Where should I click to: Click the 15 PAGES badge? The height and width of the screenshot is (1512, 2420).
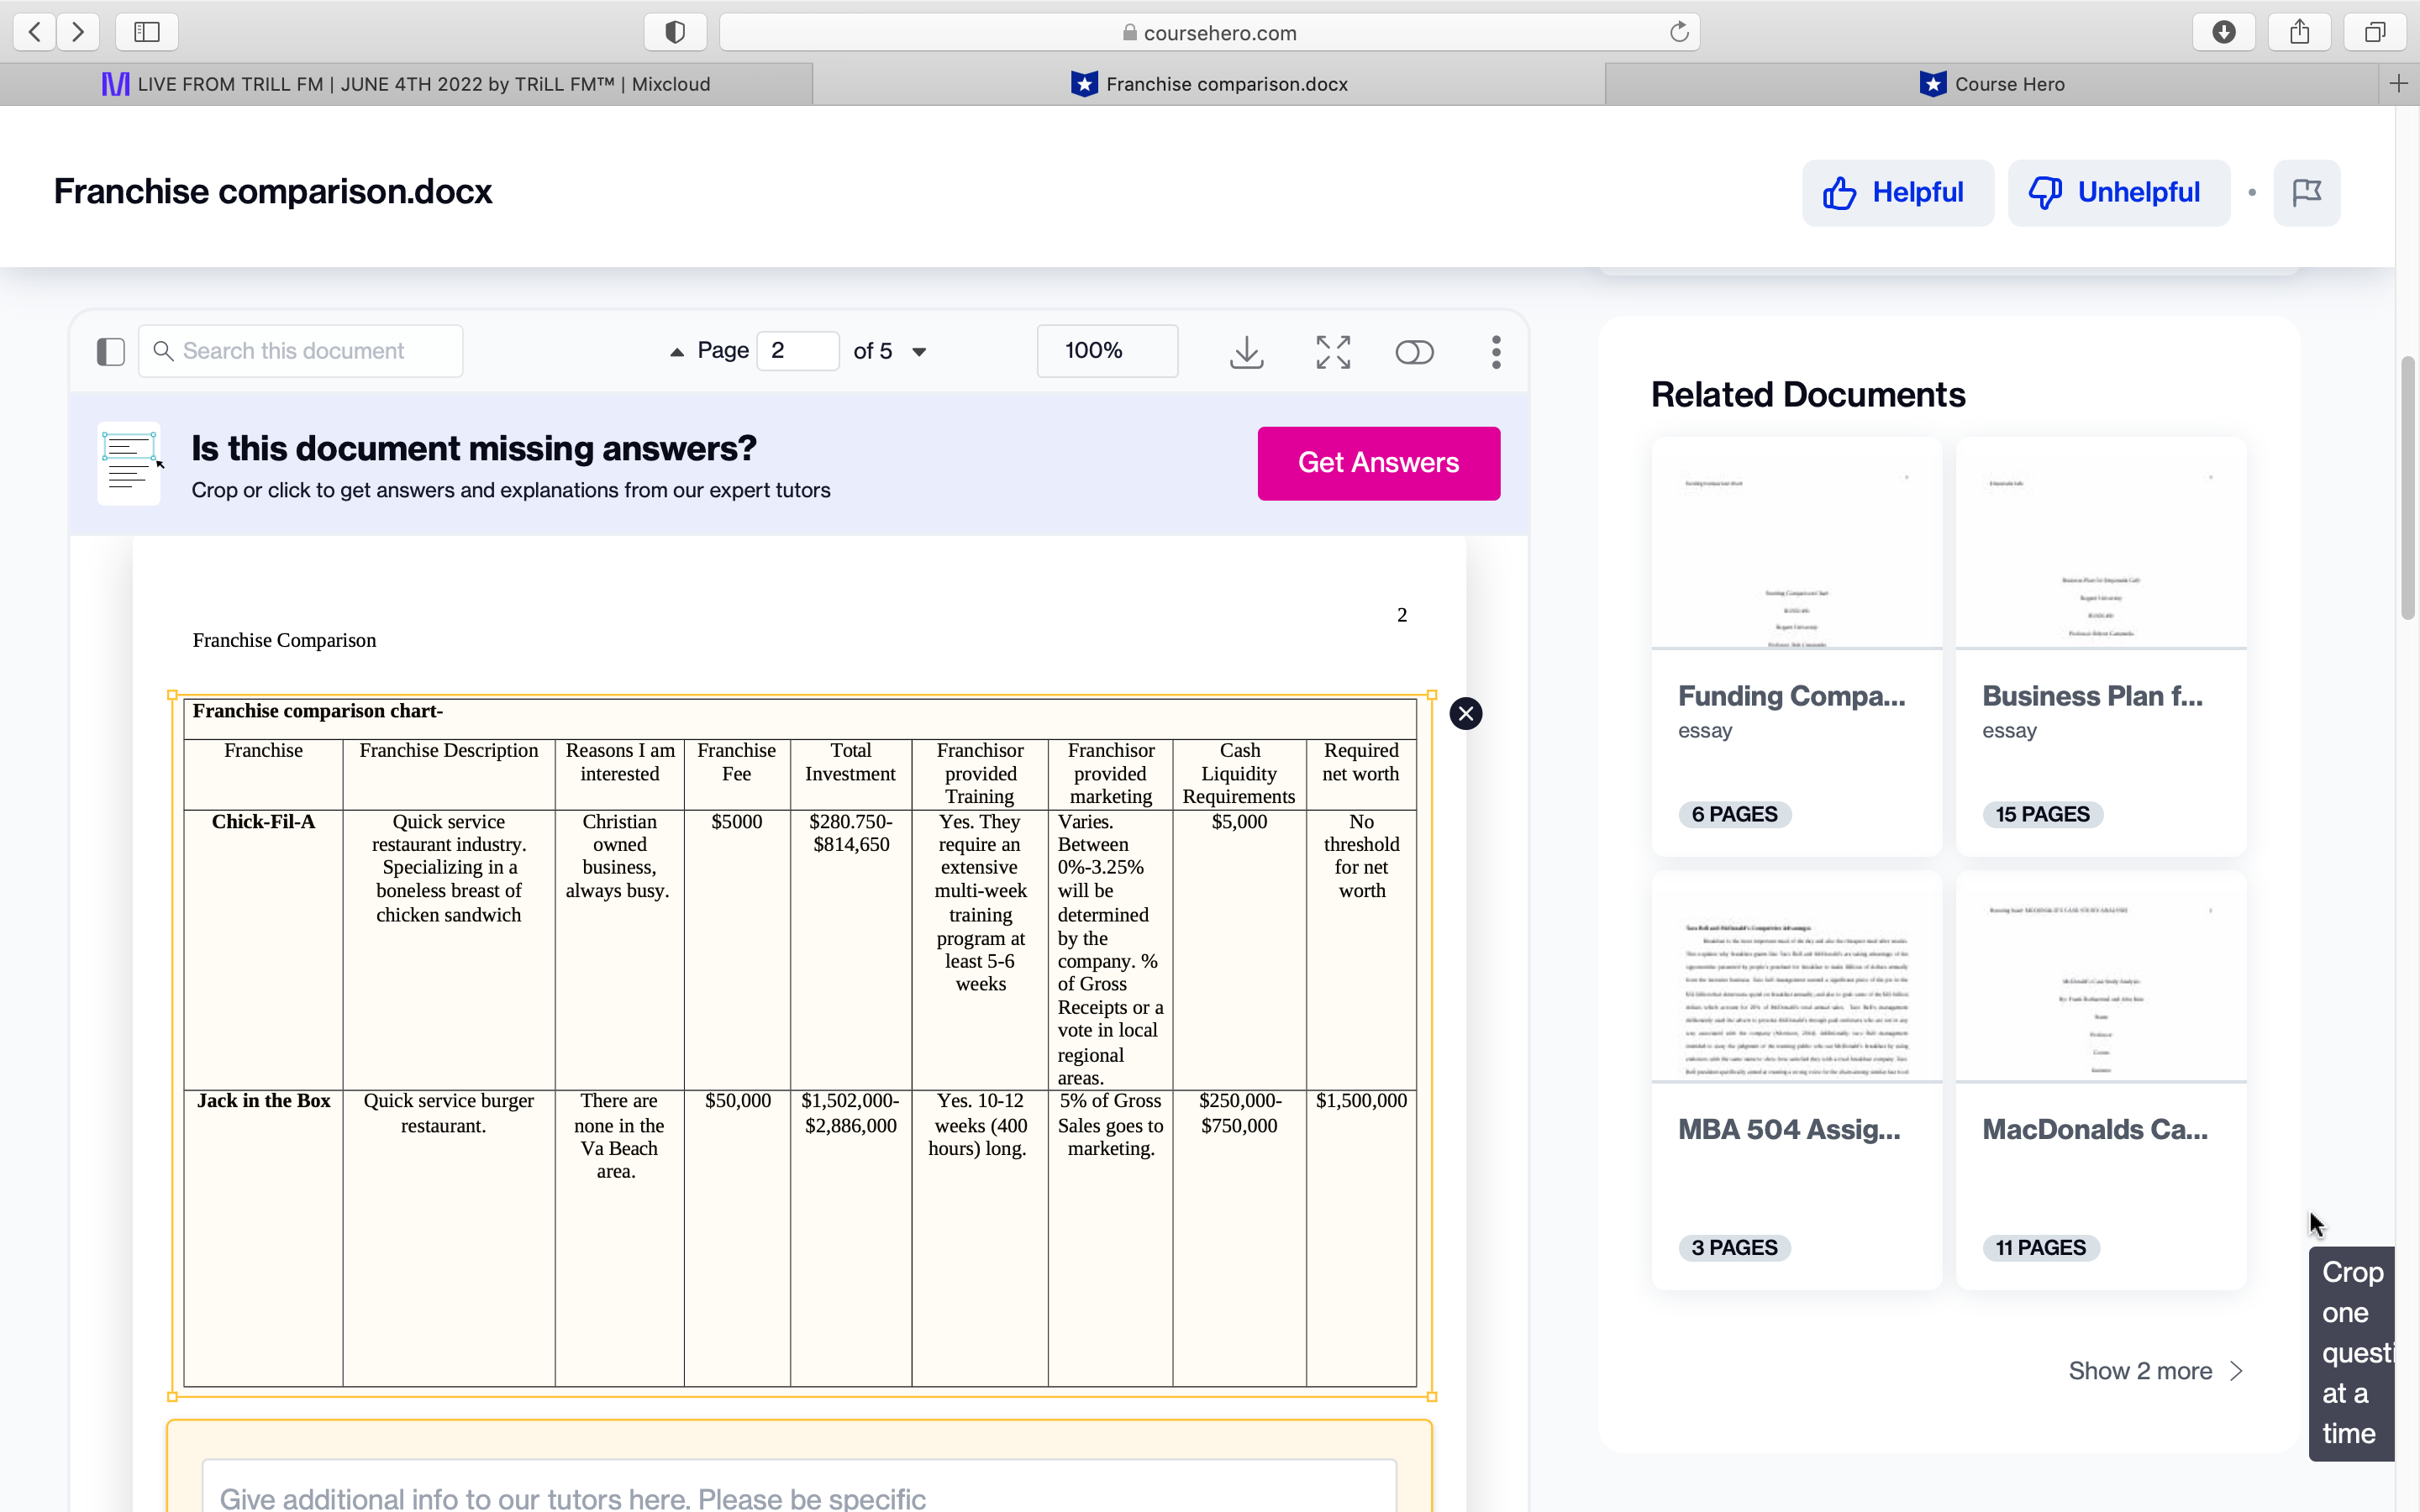pyautogui.click(x=2042, y=814)
